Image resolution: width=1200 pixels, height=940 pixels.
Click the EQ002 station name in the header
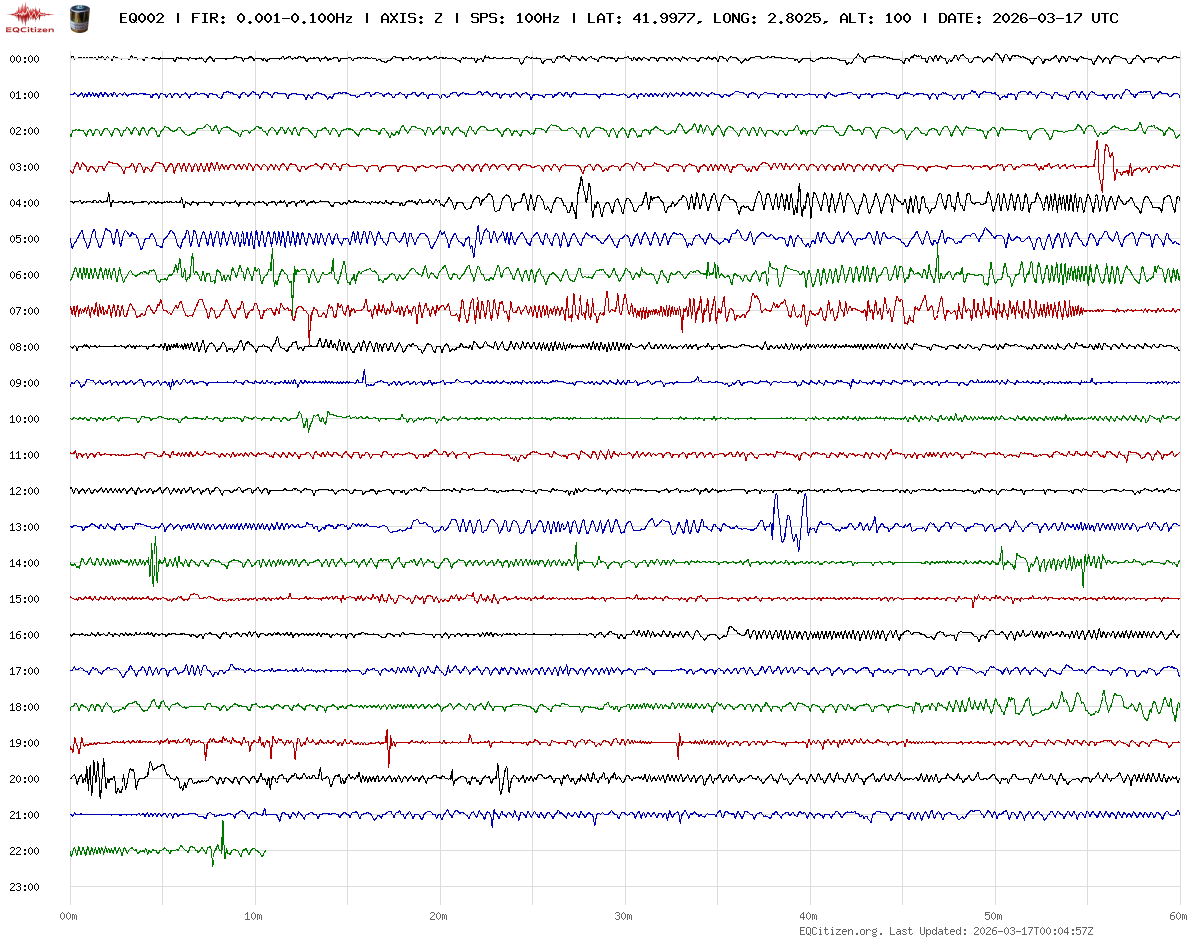[x=141, y=18]
